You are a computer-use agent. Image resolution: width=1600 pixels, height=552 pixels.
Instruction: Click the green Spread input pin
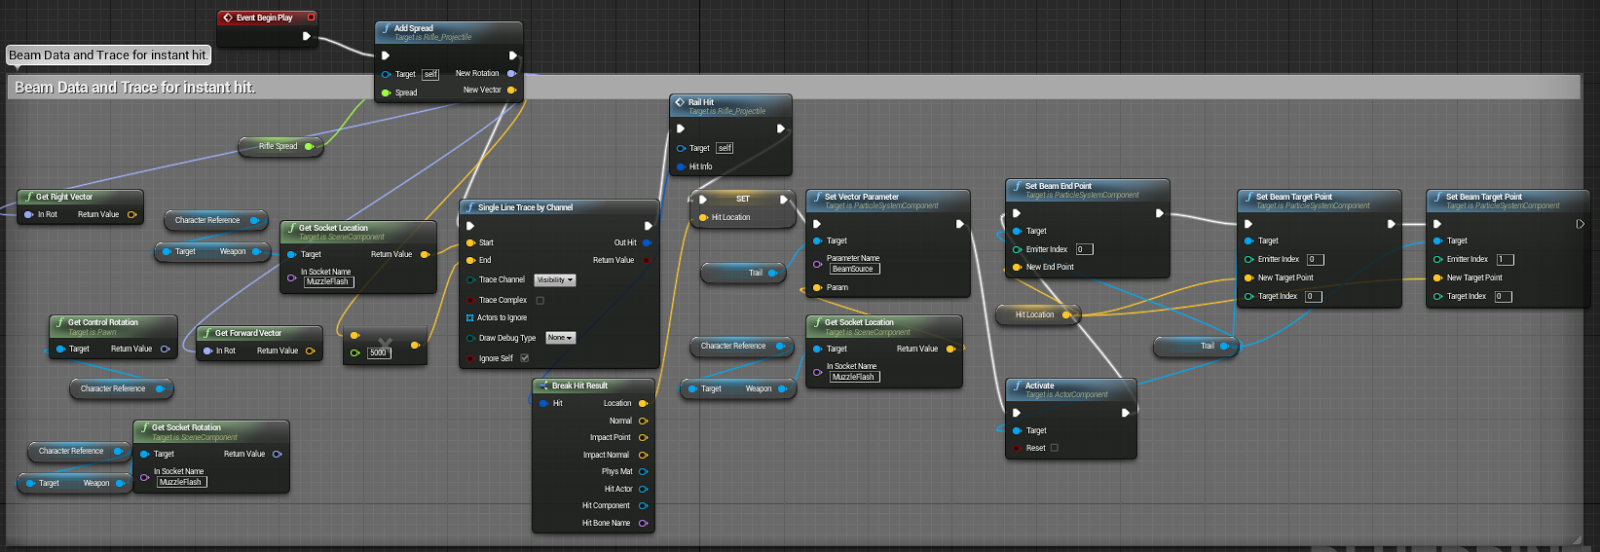coord(386,93)
